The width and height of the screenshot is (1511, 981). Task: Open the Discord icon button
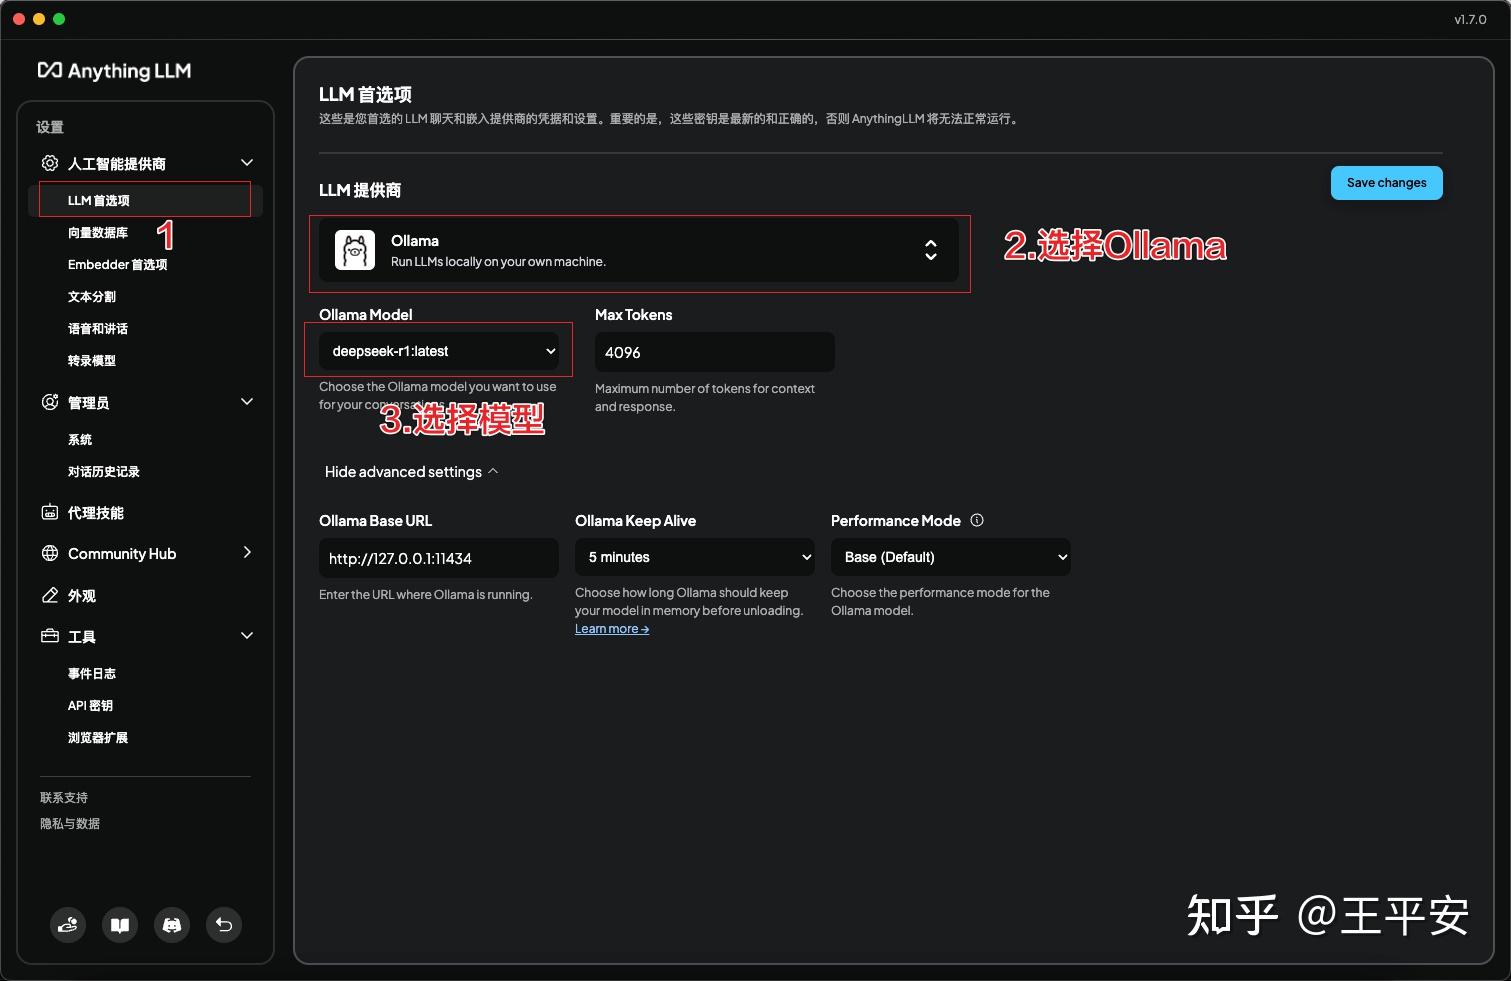pos(172,925)
